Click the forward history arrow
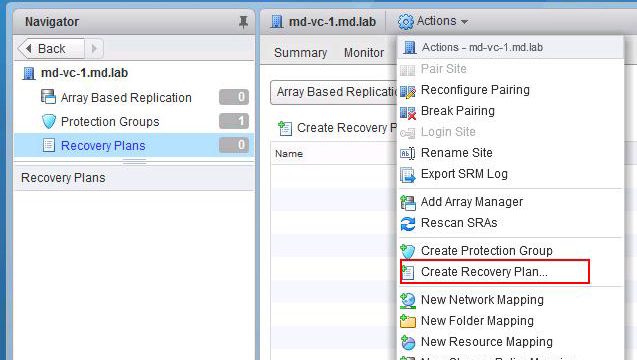The height and width of the screenshot is (360, 637). [94, 49]
